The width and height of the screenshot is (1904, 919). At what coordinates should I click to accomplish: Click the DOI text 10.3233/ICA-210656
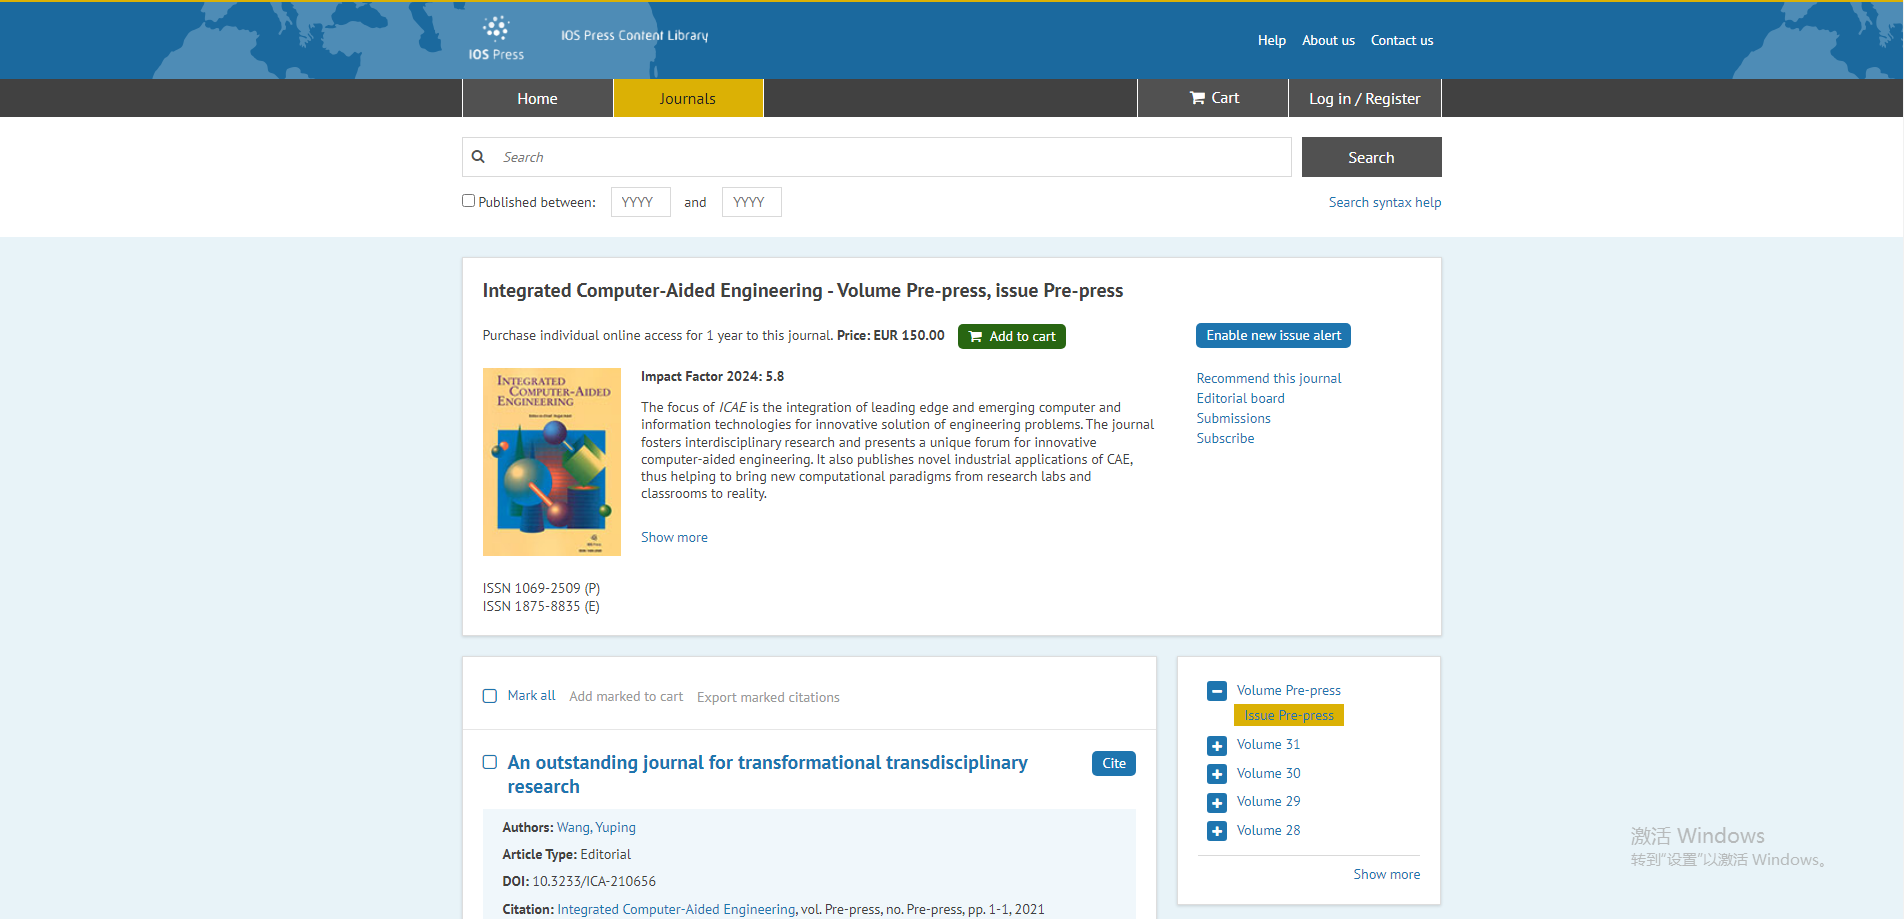coord(594,881)
